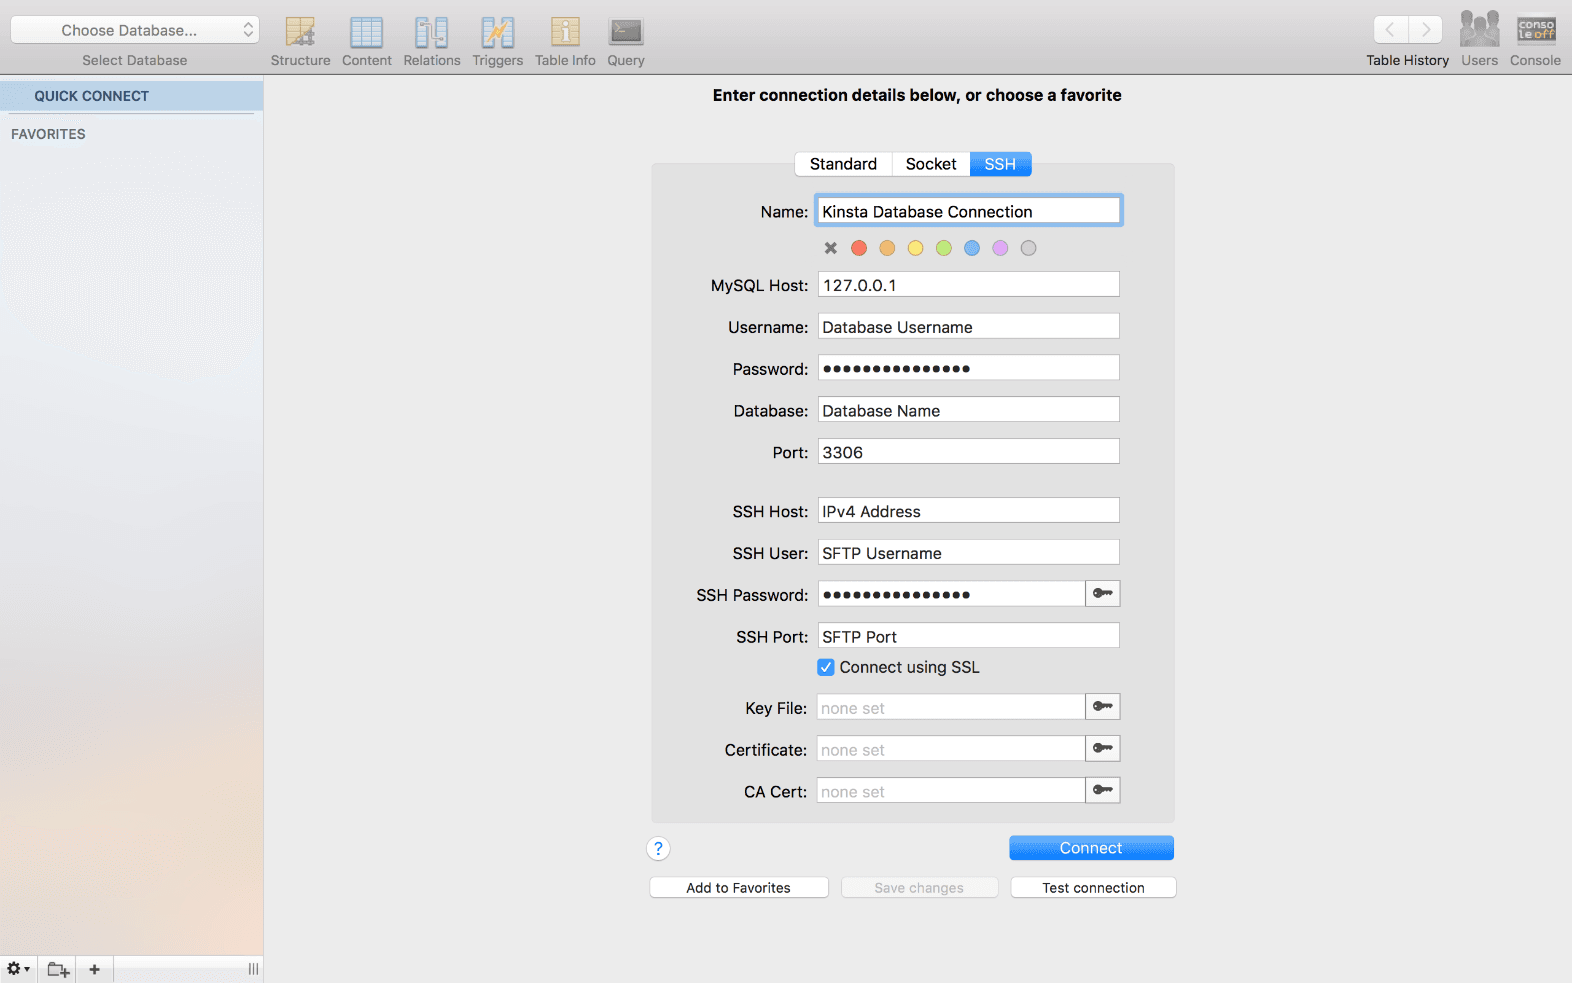
Task: Expand the Choose Database dropdown
Action: [x=135, y=30]
